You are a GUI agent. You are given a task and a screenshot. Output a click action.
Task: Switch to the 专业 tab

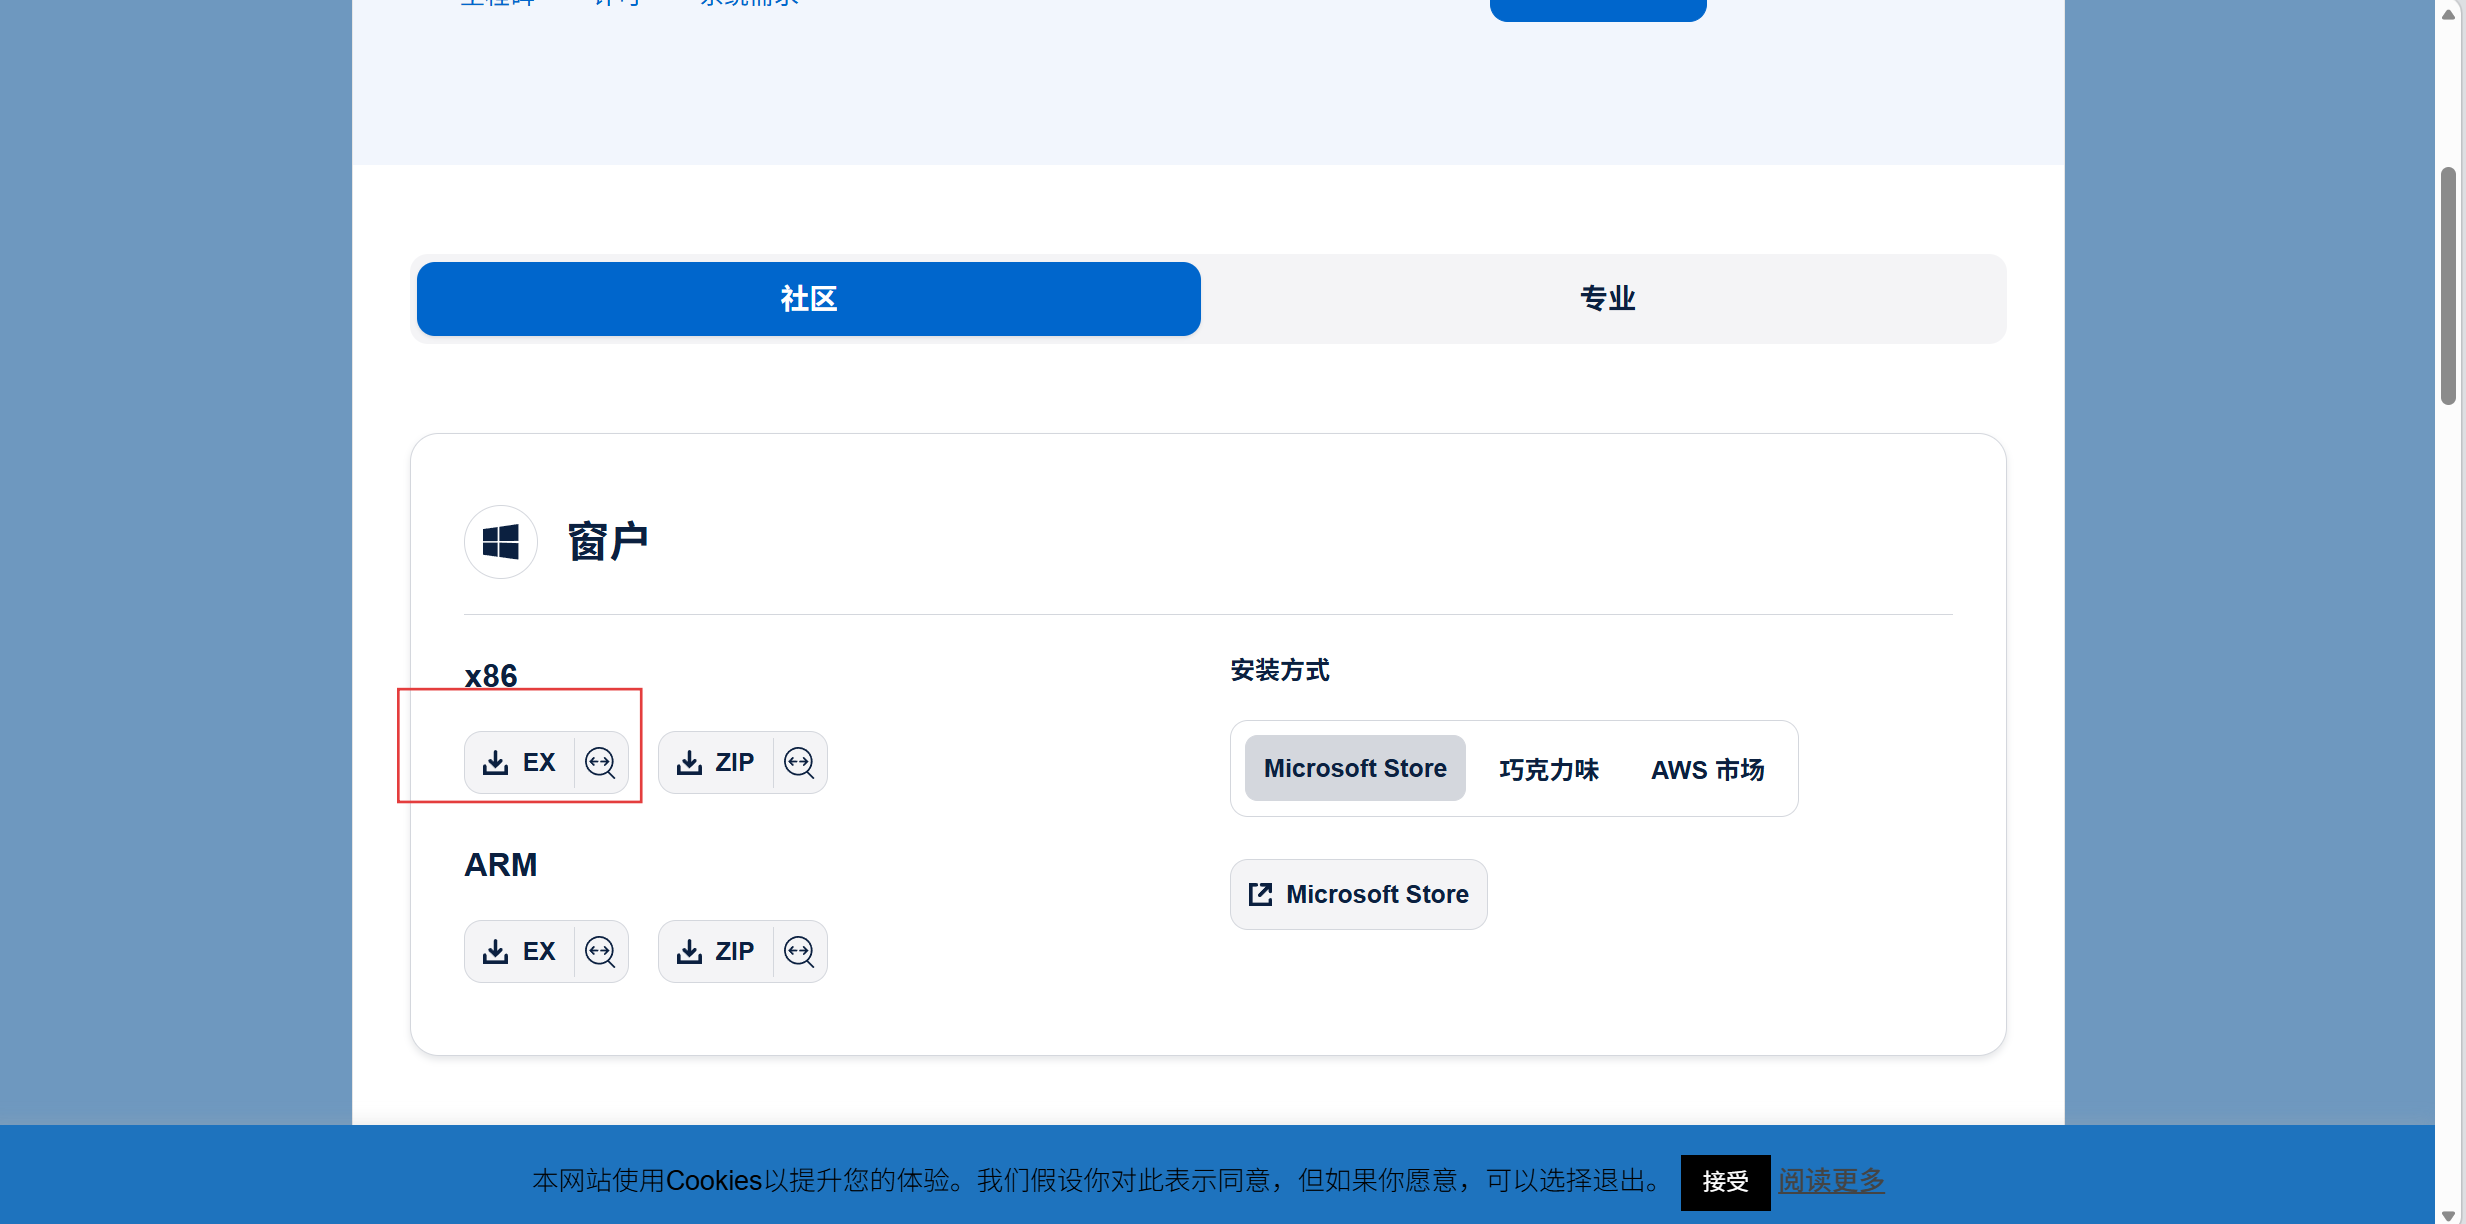(1607, 299)
